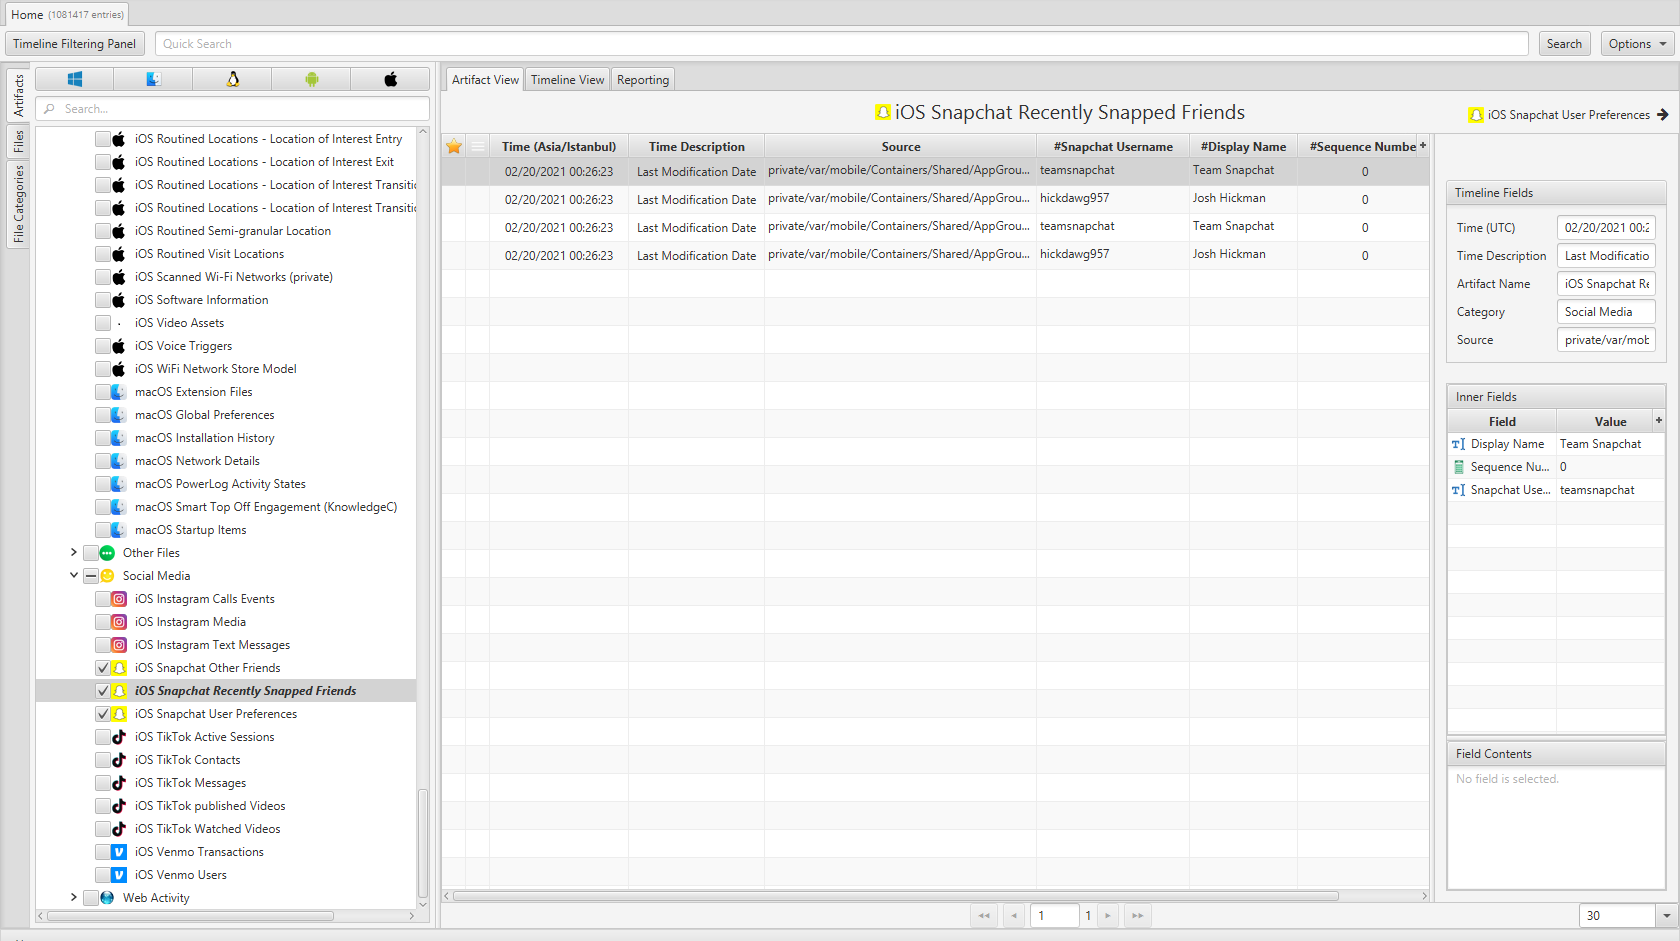Sort by #Display Name column header
Viewport: 1680px width, 941px height.
click(x=1243, y=147)
